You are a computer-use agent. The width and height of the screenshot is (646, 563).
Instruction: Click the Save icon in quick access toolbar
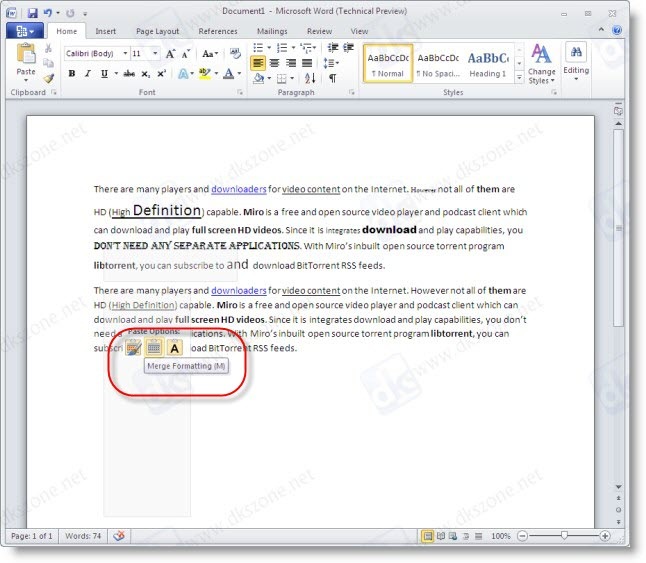33,13
